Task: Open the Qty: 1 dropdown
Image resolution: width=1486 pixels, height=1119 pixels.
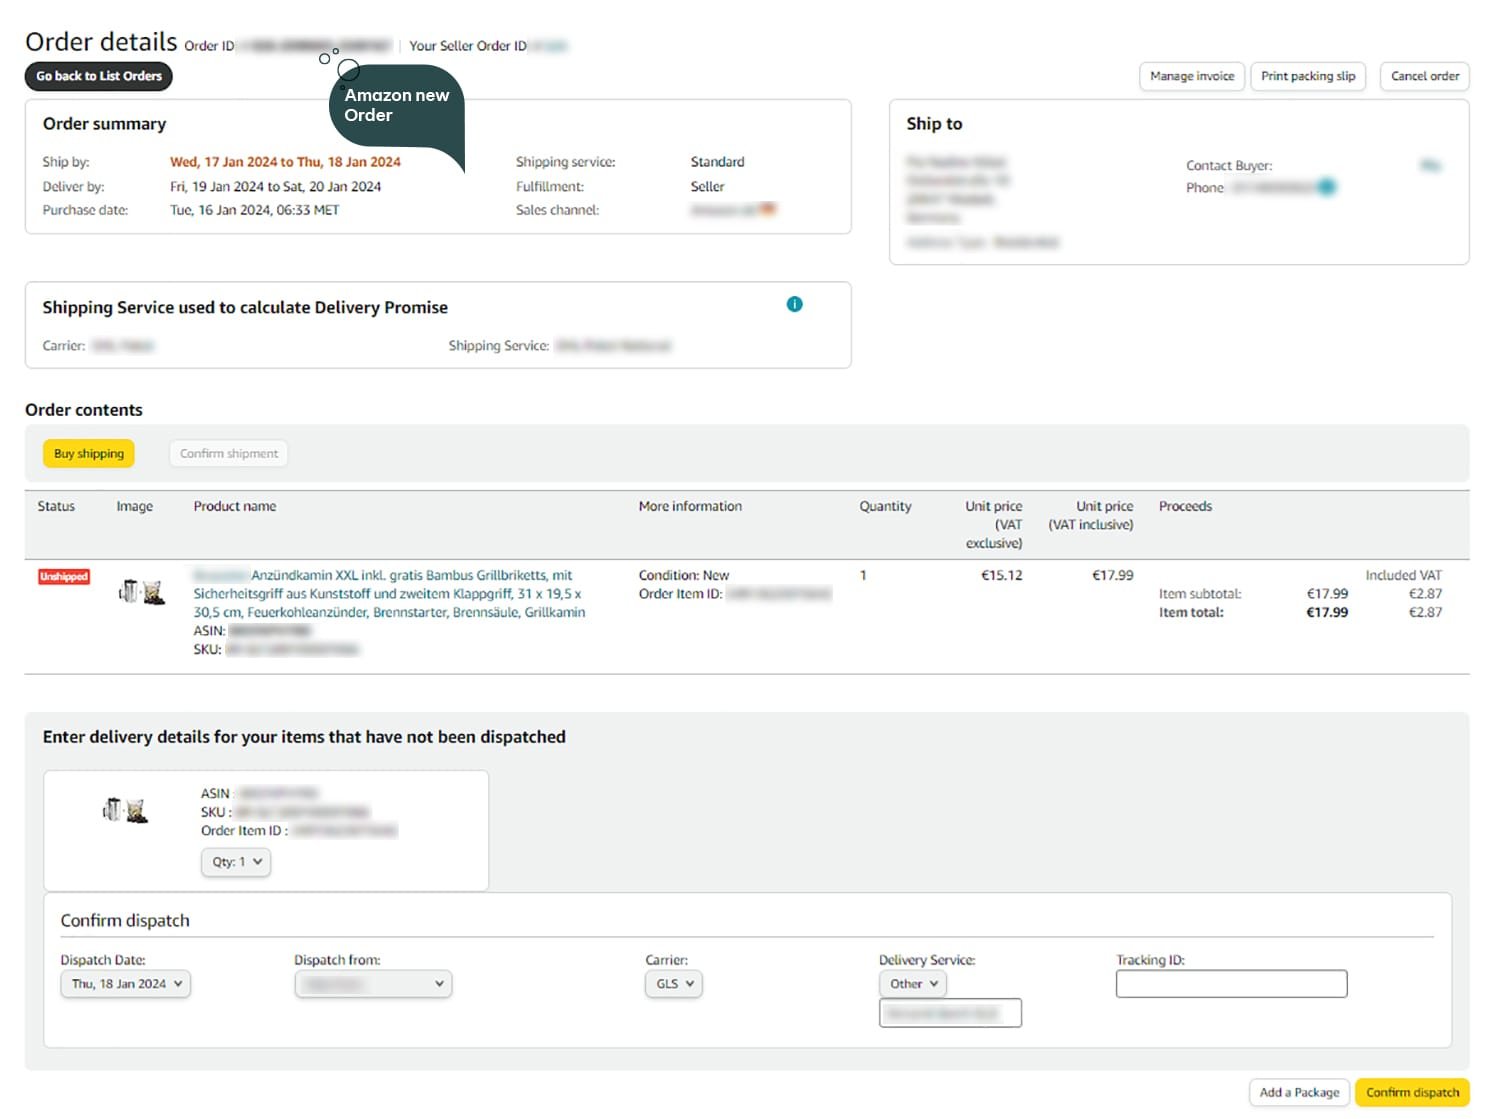Action: (236, 862)
